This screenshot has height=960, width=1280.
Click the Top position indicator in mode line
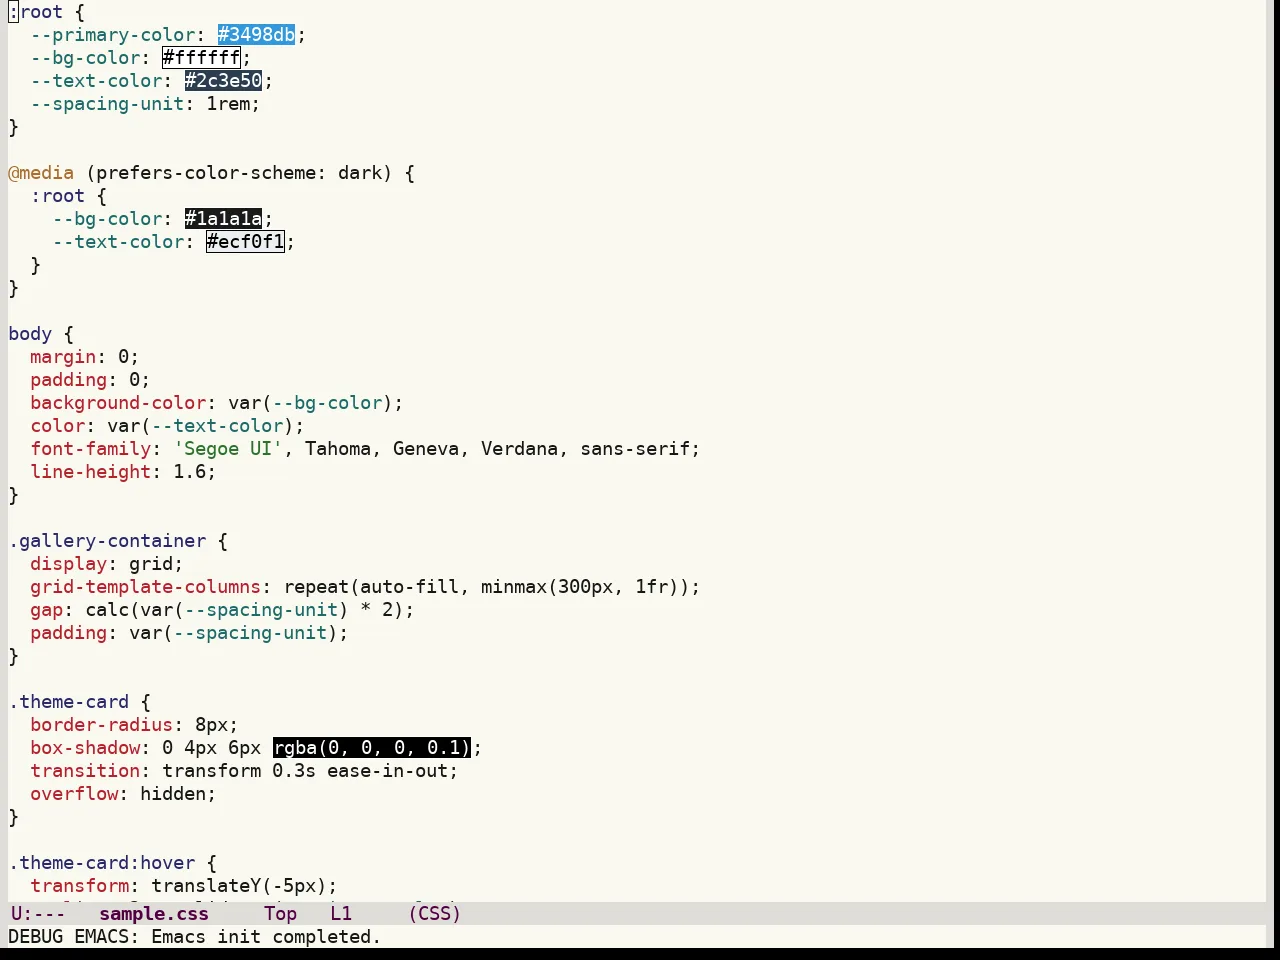[280, 914]
